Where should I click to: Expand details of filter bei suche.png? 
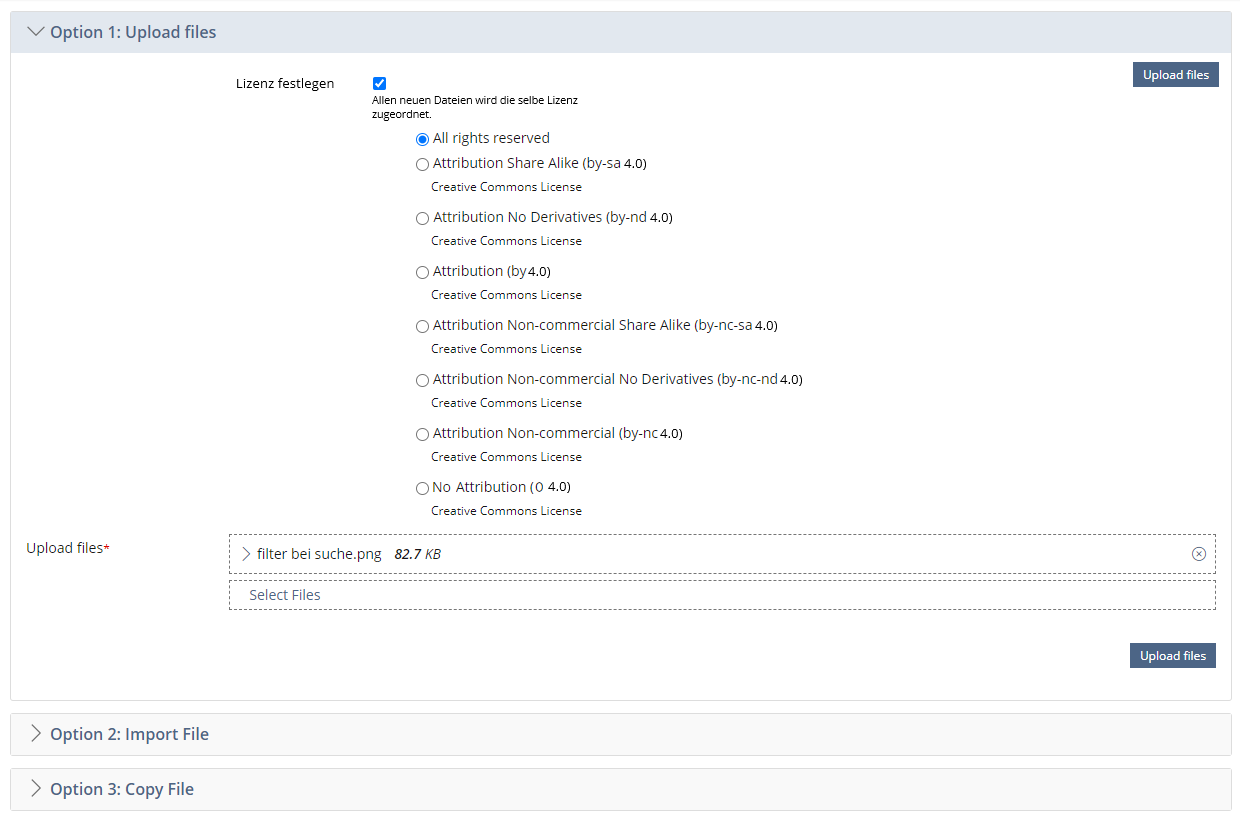pos(246,554)
